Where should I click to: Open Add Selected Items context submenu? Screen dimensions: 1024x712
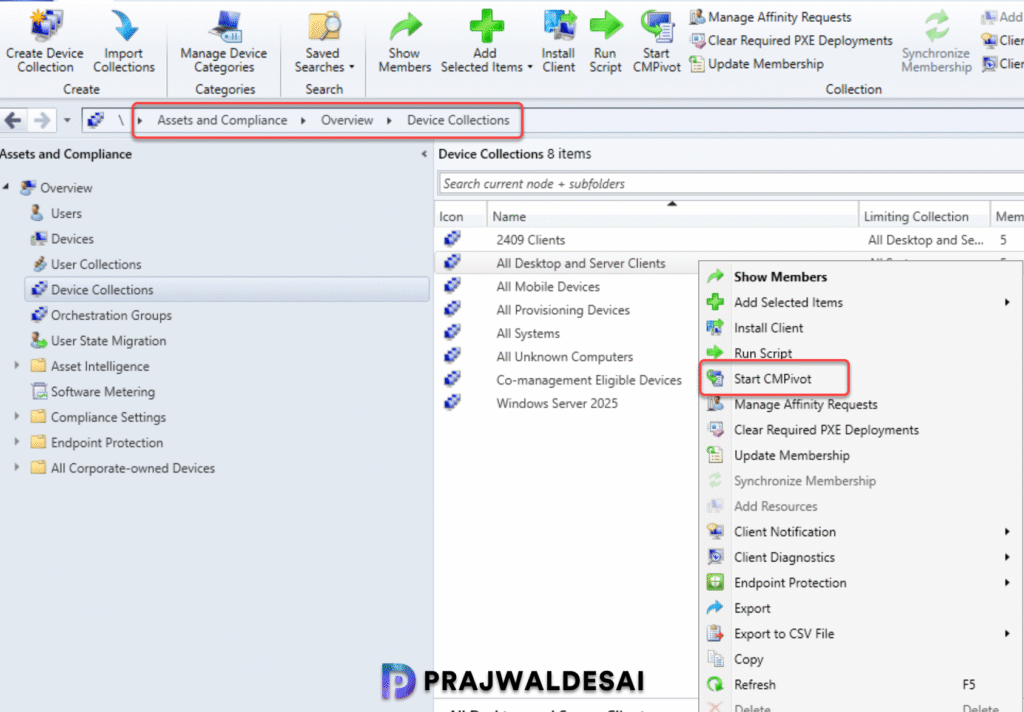pyautogui.click(x=859, y=302)
